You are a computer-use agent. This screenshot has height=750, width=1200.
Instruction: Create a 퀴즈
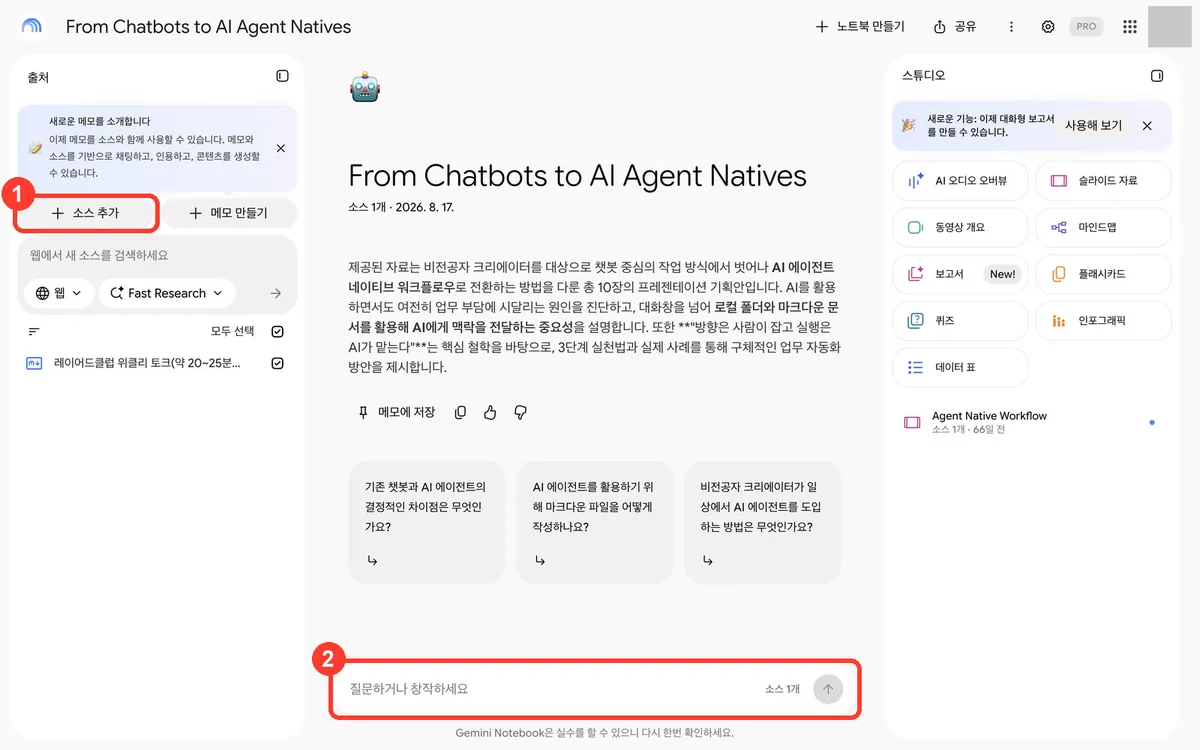[960, 321]
